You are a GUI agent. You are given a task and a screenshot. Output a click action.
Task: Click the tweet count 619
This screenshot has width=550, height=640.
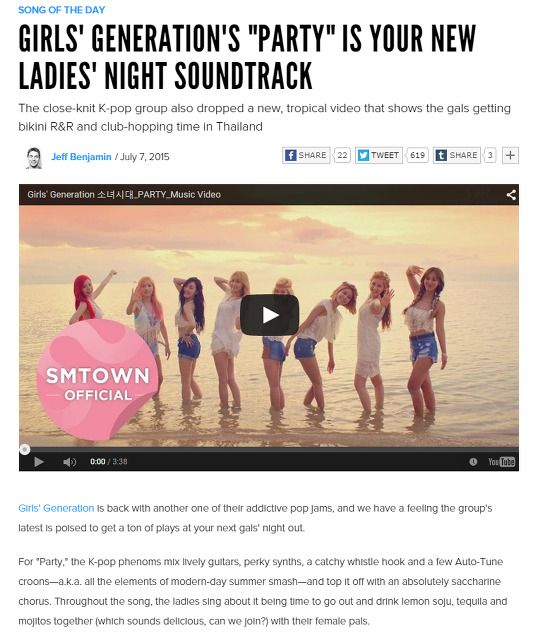pyautogui.click(x=417, y=156)
